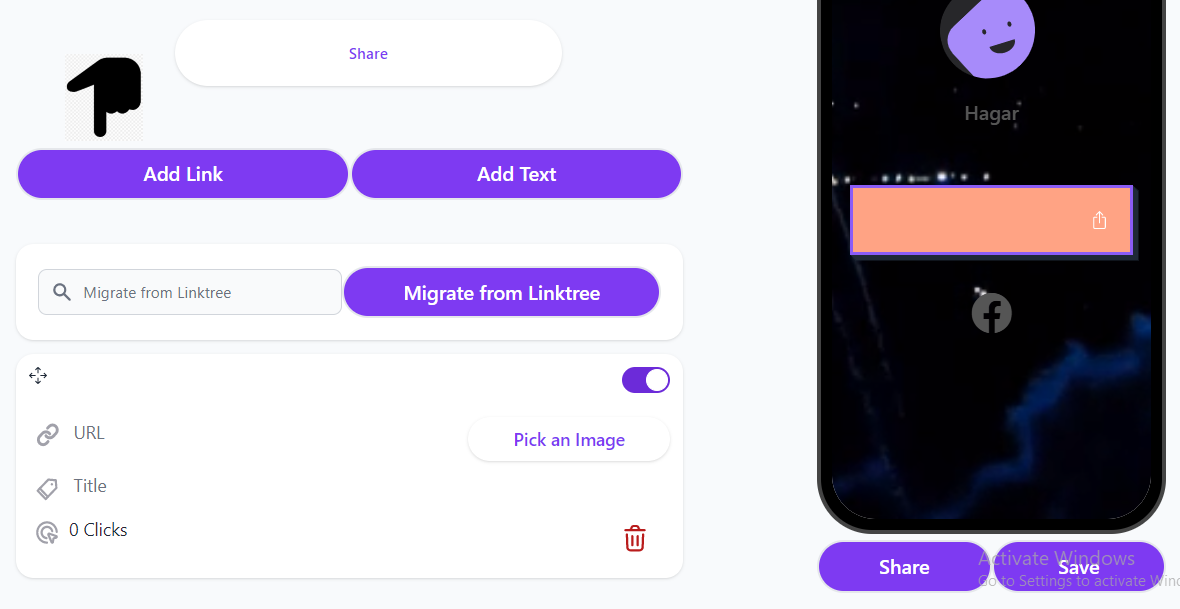Click the smiley avatar in phone preview
Screen dimensions: 1180x609
tap(987, 34)
